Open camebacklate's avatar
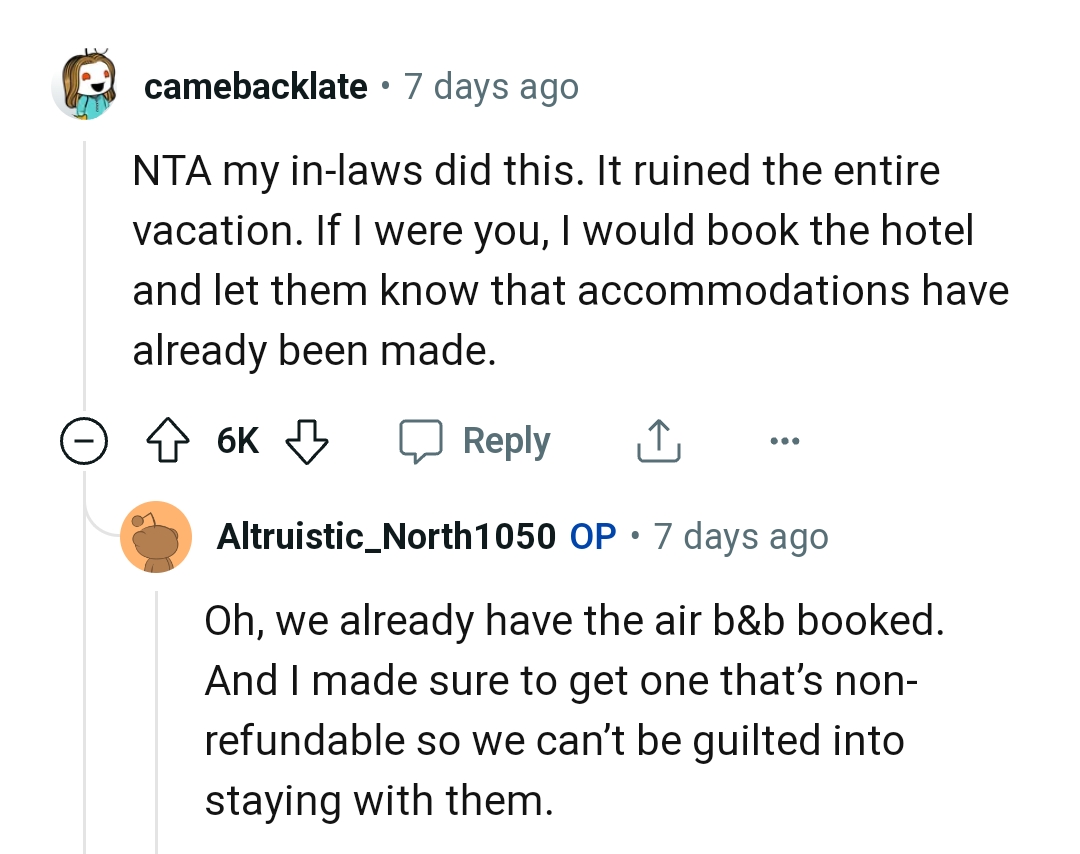1080x854 pixels. coord(84,87)
